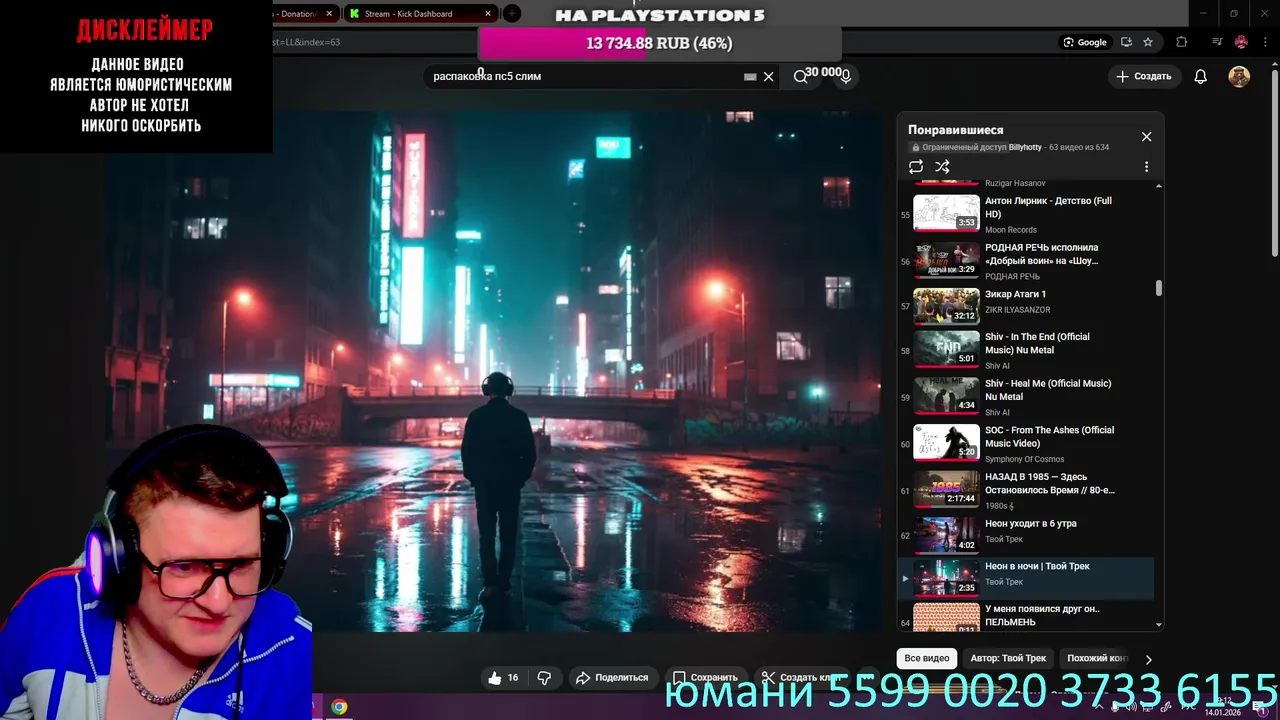Viewport: 1280px width, 720px height.
Task: Click the install app icon in address bar
Action: (x=1126, y=42)
